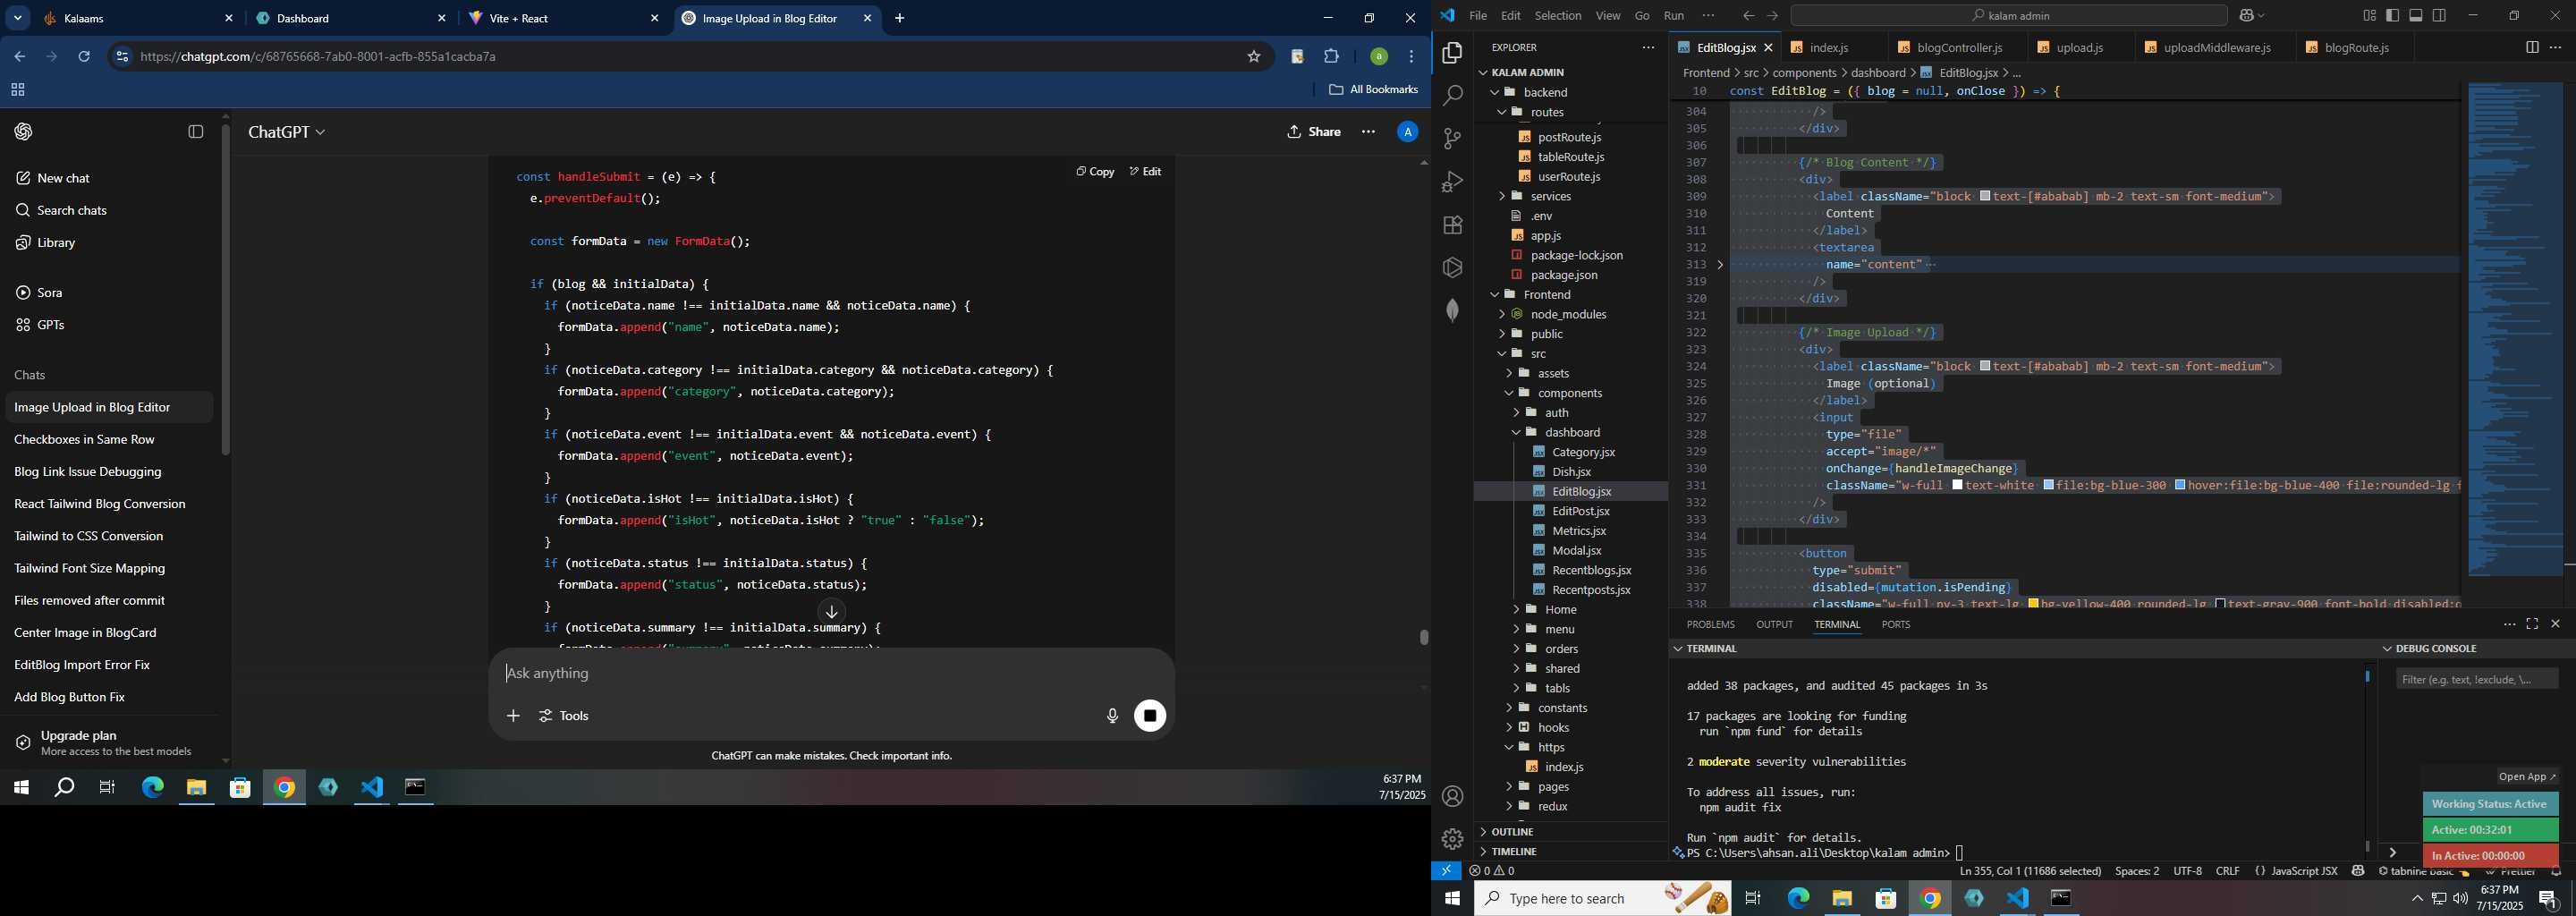Screen dimensions: 2576x916
Task: Reload the ChatGPT page
Action: (x=84, y=57)
